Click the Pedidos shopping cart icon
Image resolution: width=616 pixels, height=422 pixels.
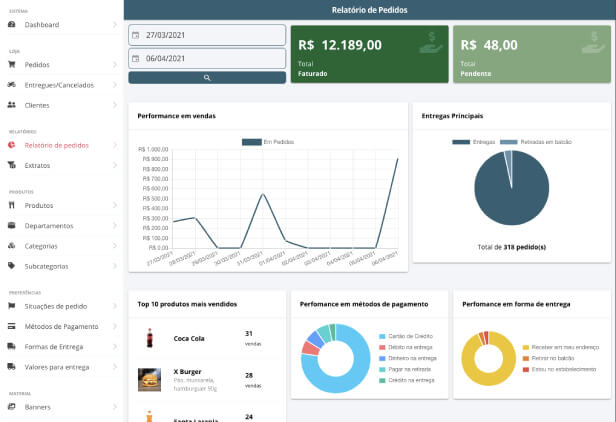coord(11,64)
